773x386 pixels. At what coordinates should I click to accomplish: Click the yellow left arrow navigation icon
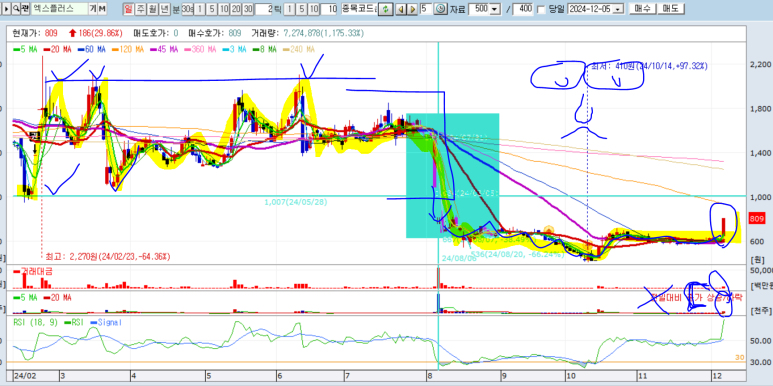point(401,9)
